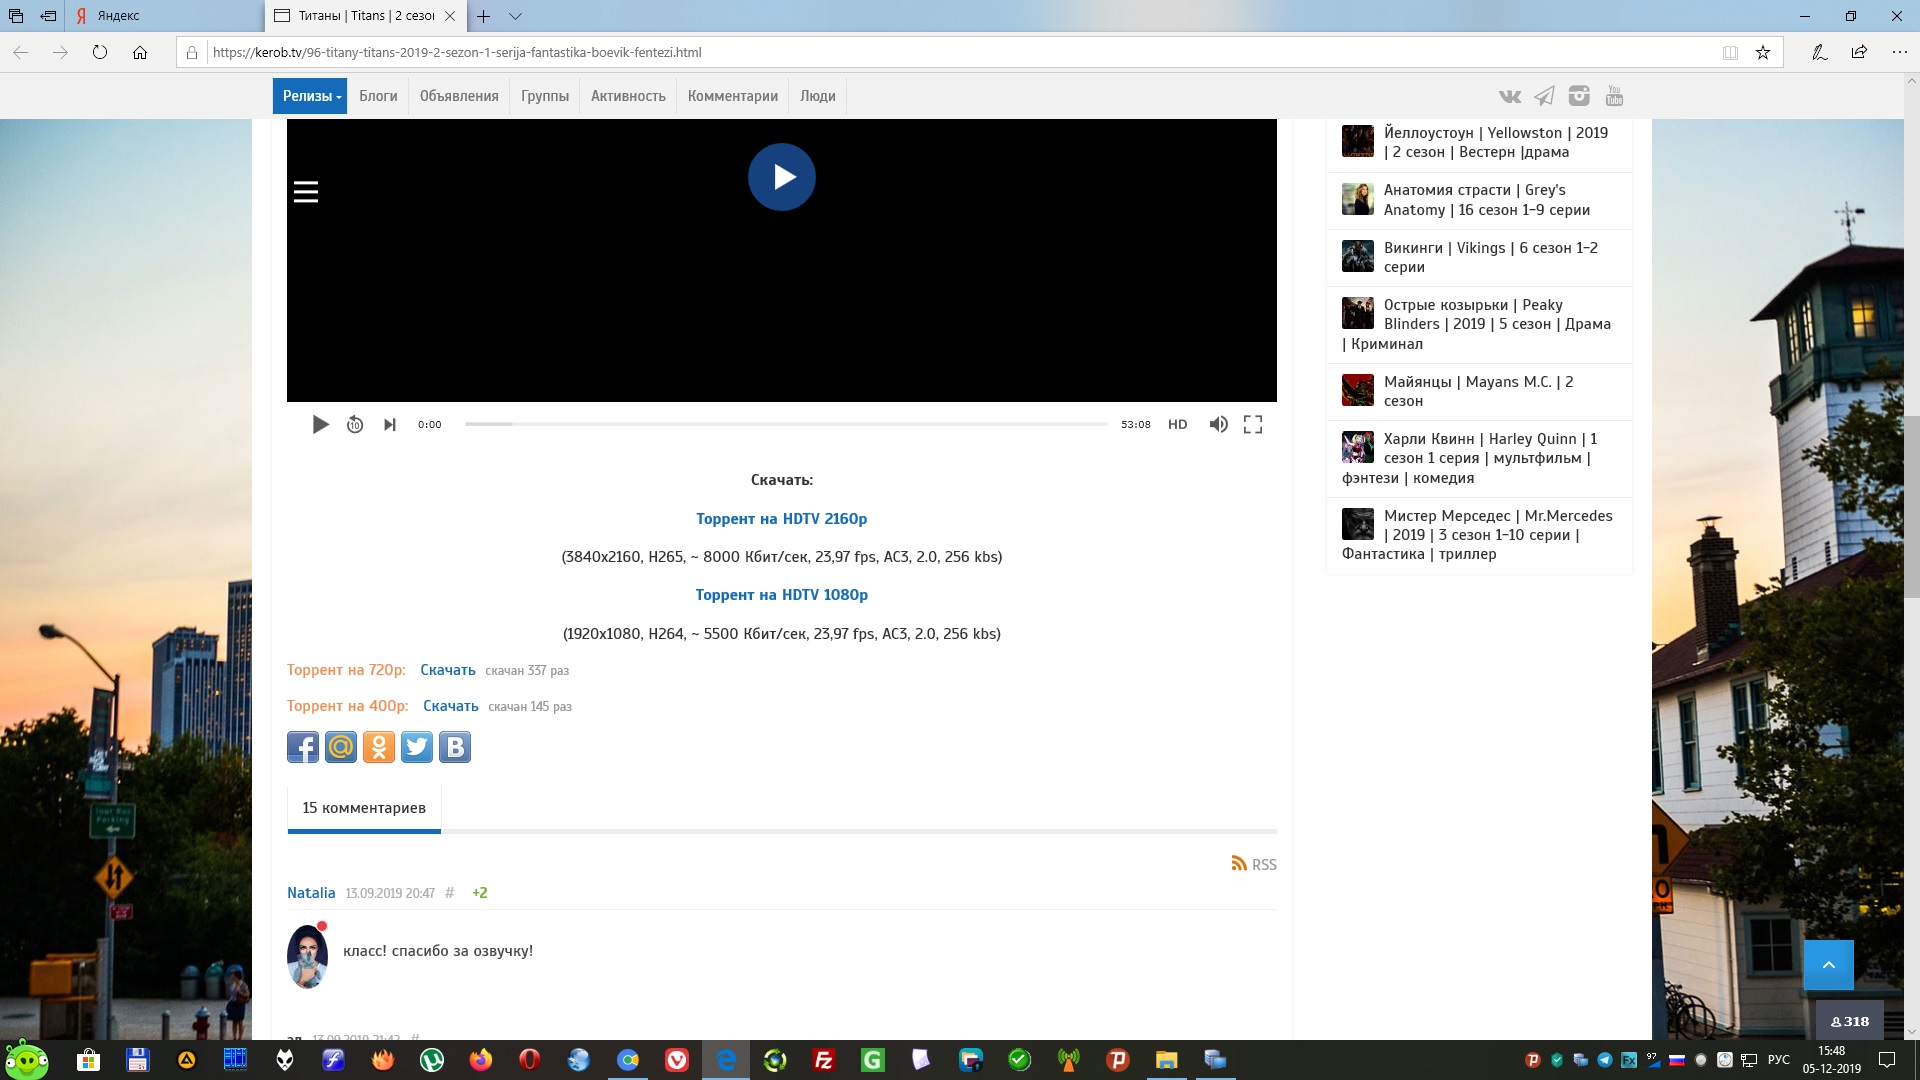Share page on Twitter
Screen dimensions: 1920x1080
pyautogui.click(x=417, y=747)
